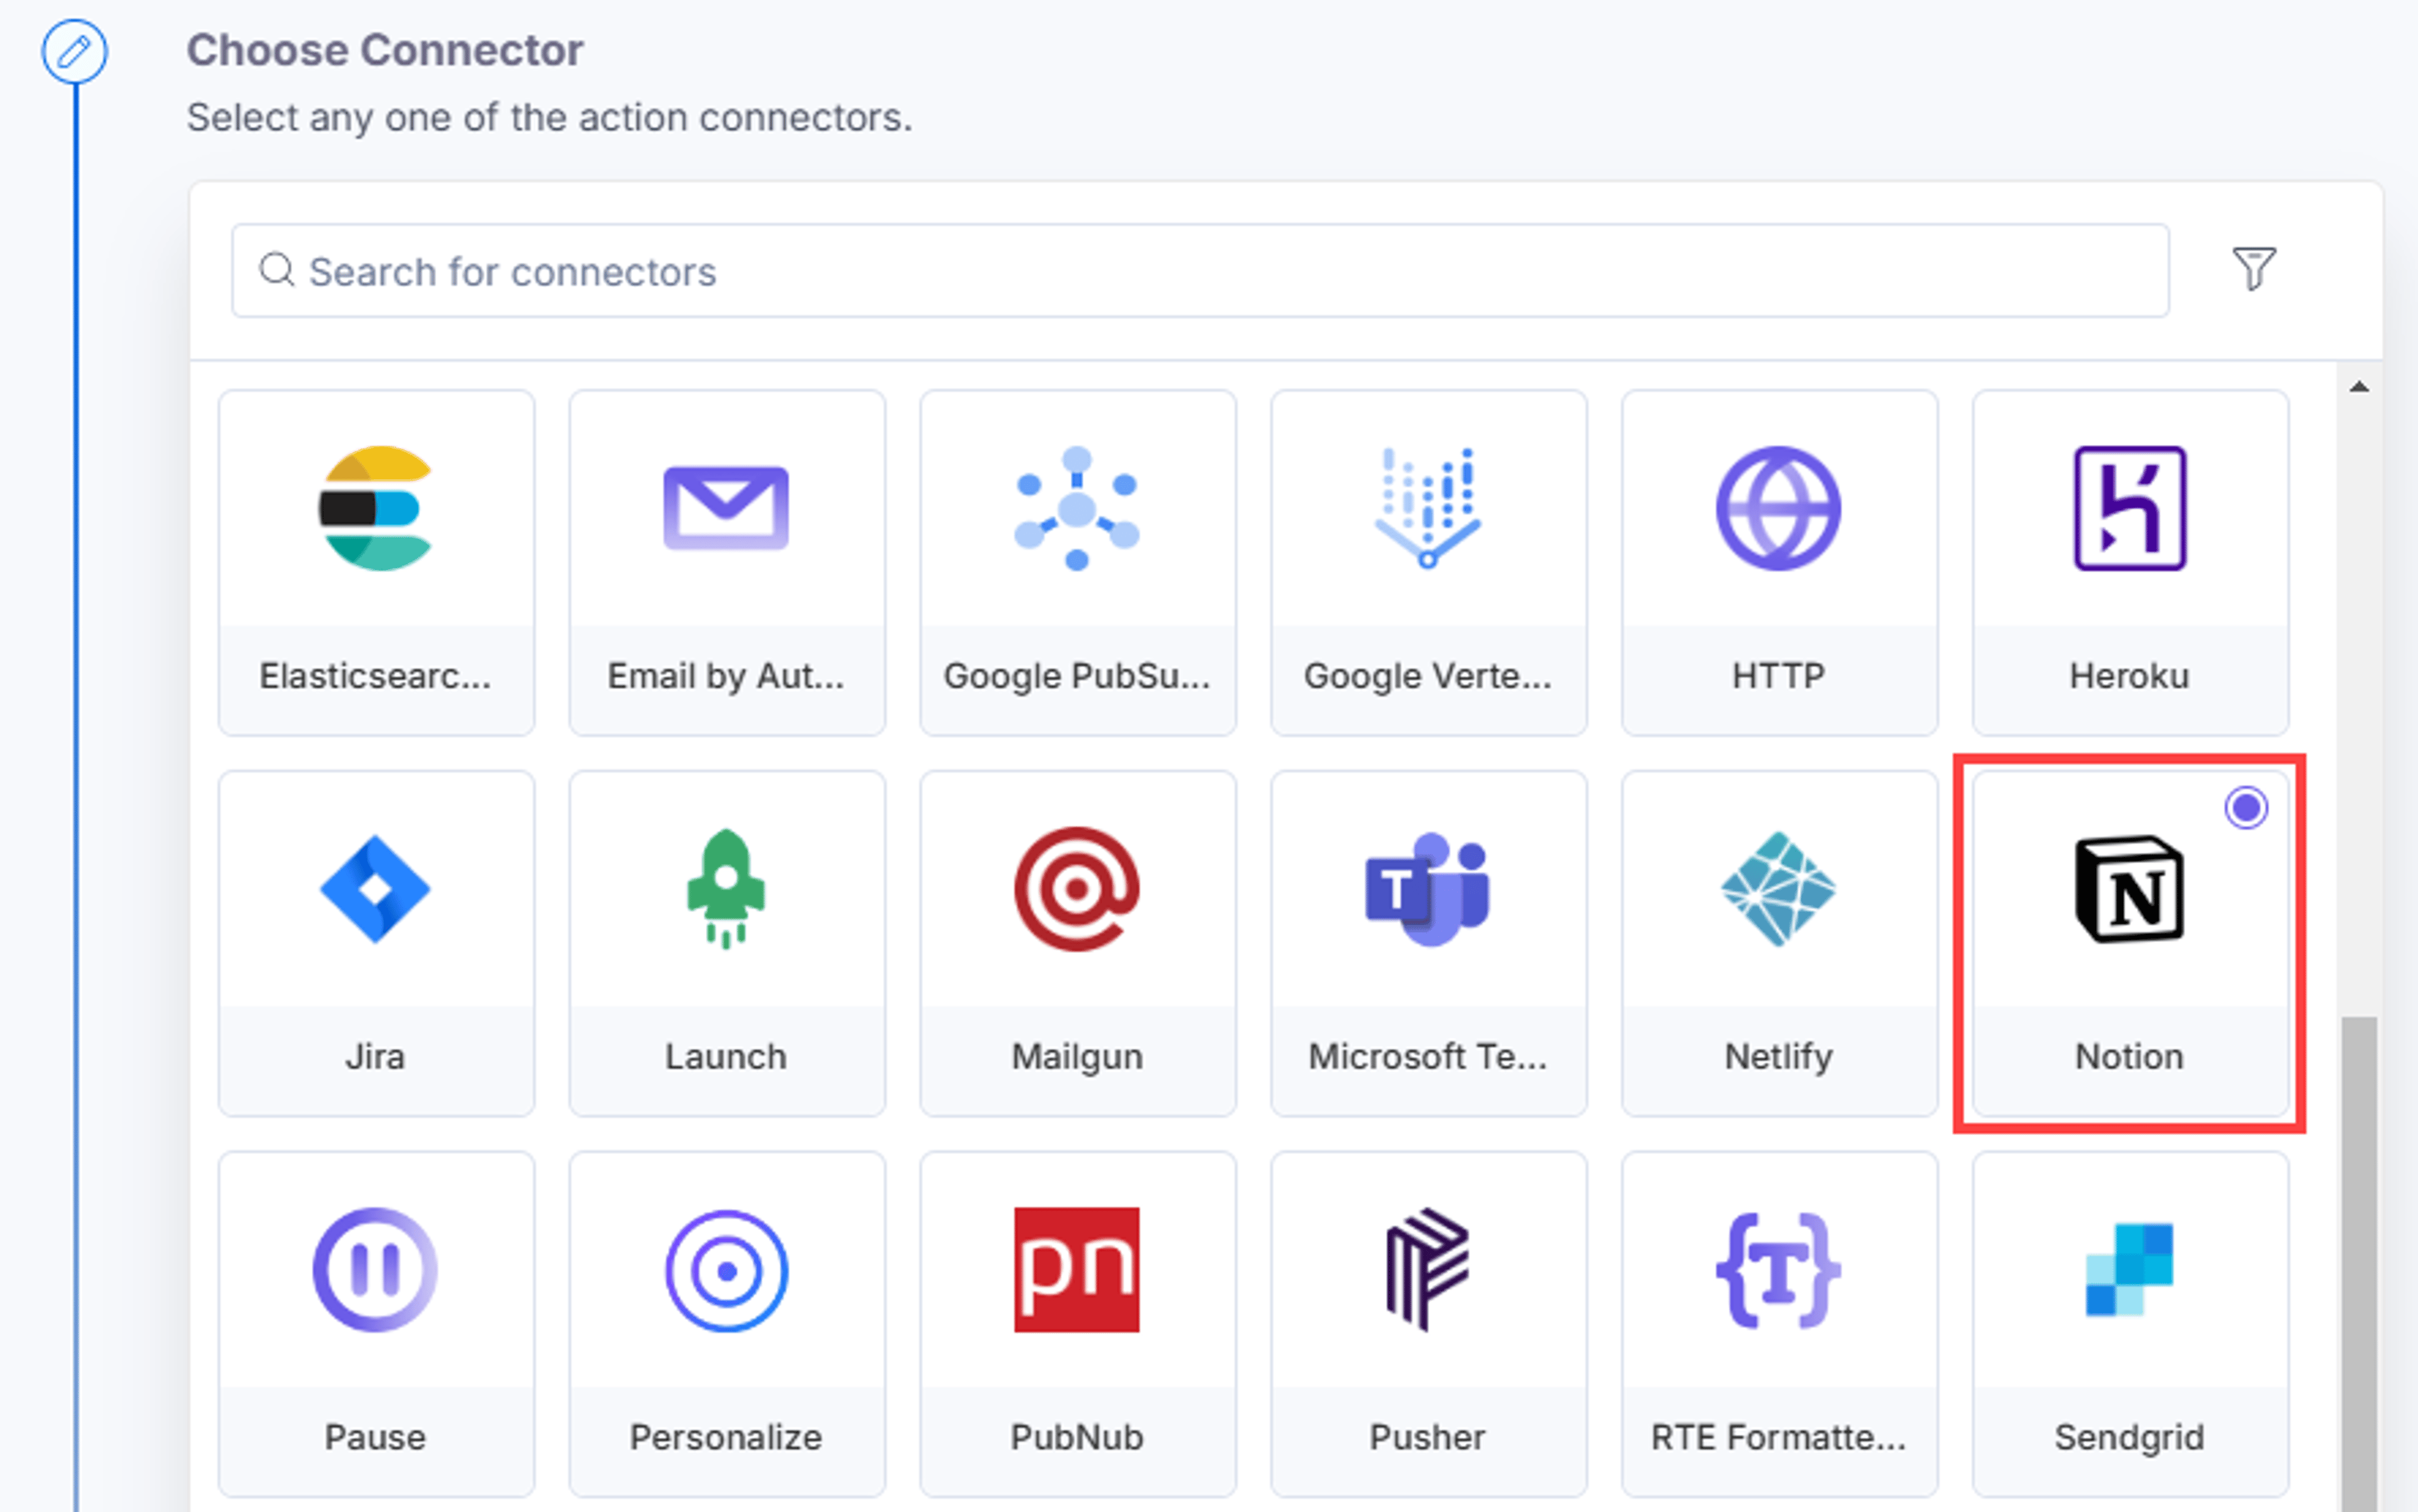Pick the Mailgun connector icon
The image size is (2418, 1512).
coord(1077,888)
